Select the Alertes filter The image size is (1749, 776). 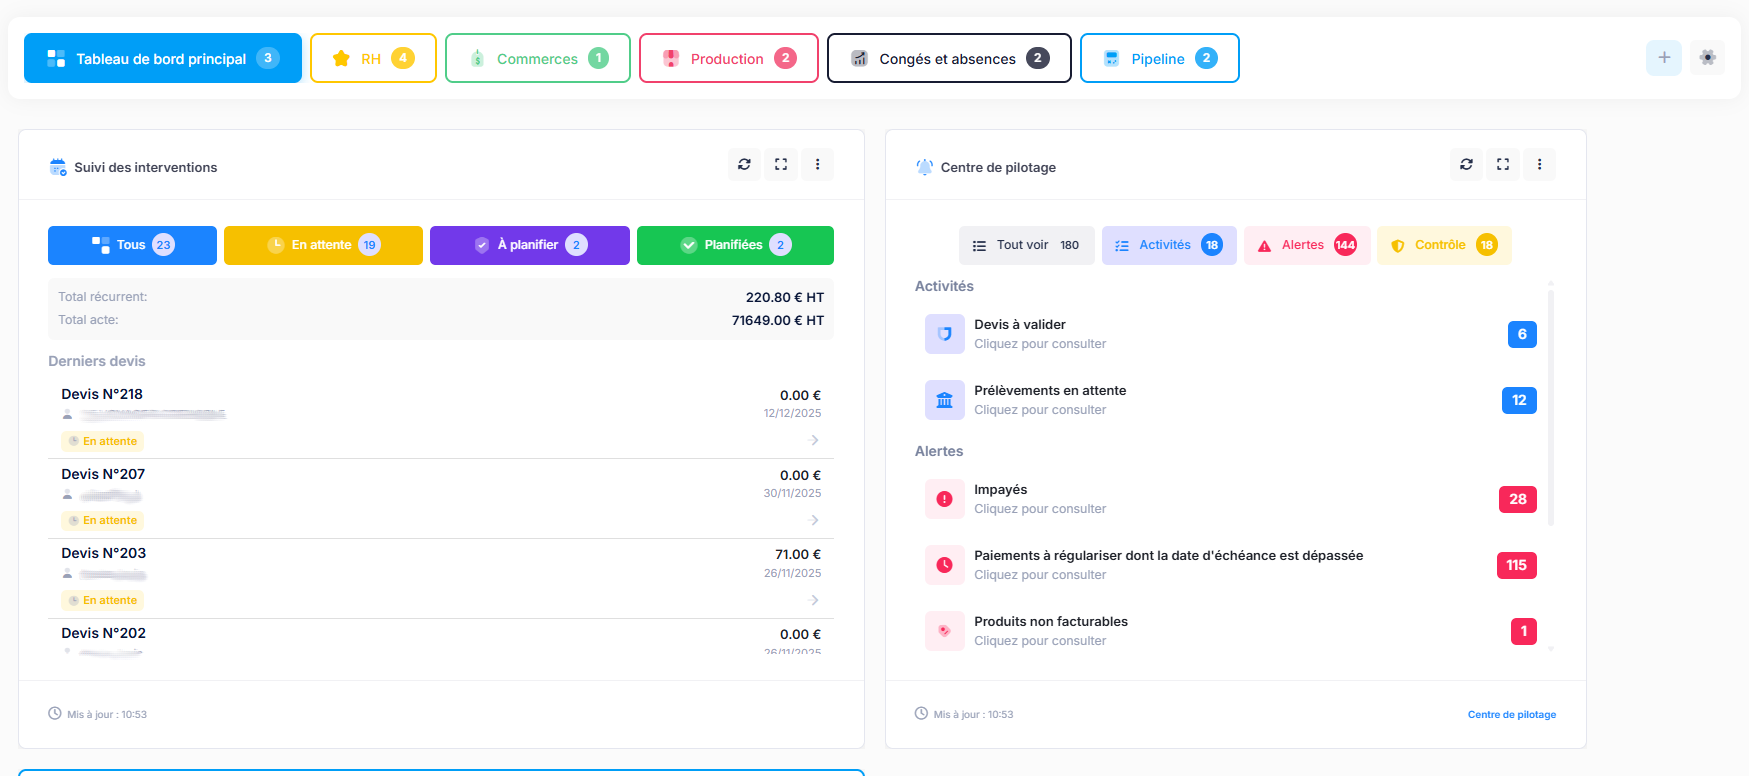click(1307, 245)
